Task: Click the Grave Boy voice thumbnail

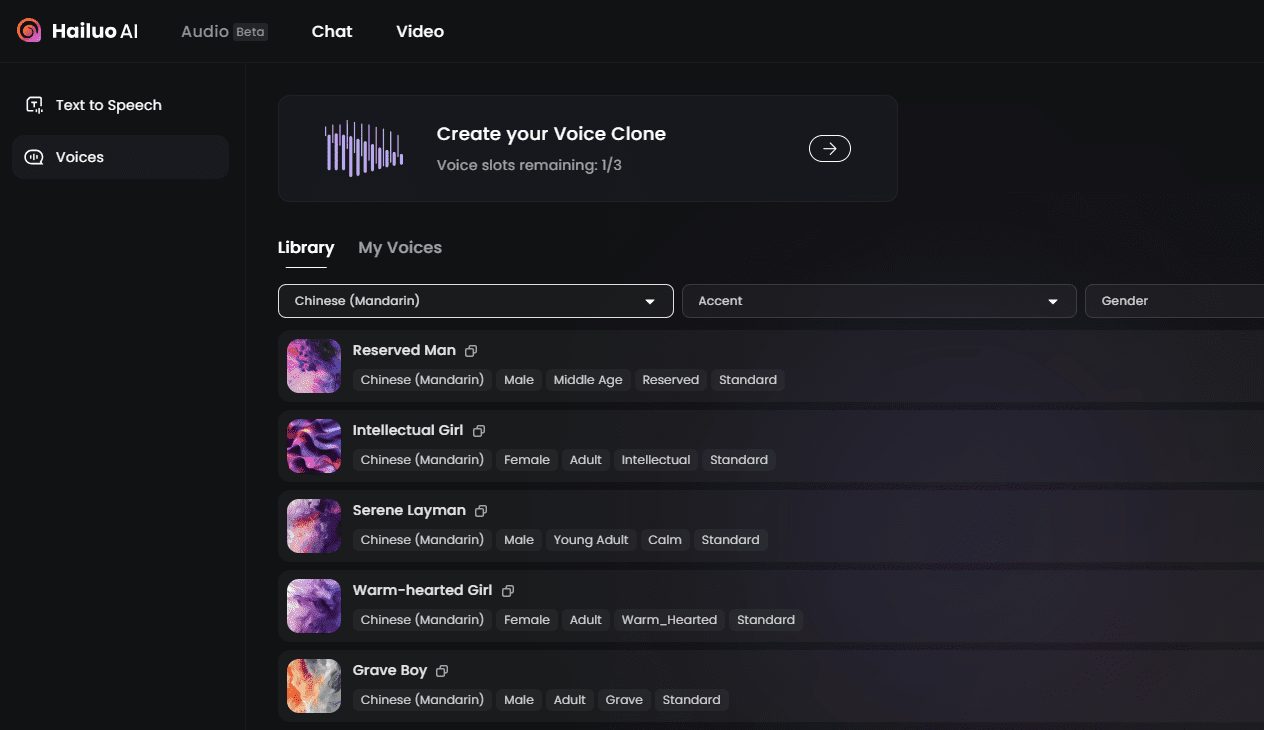Action: (314, 686)
